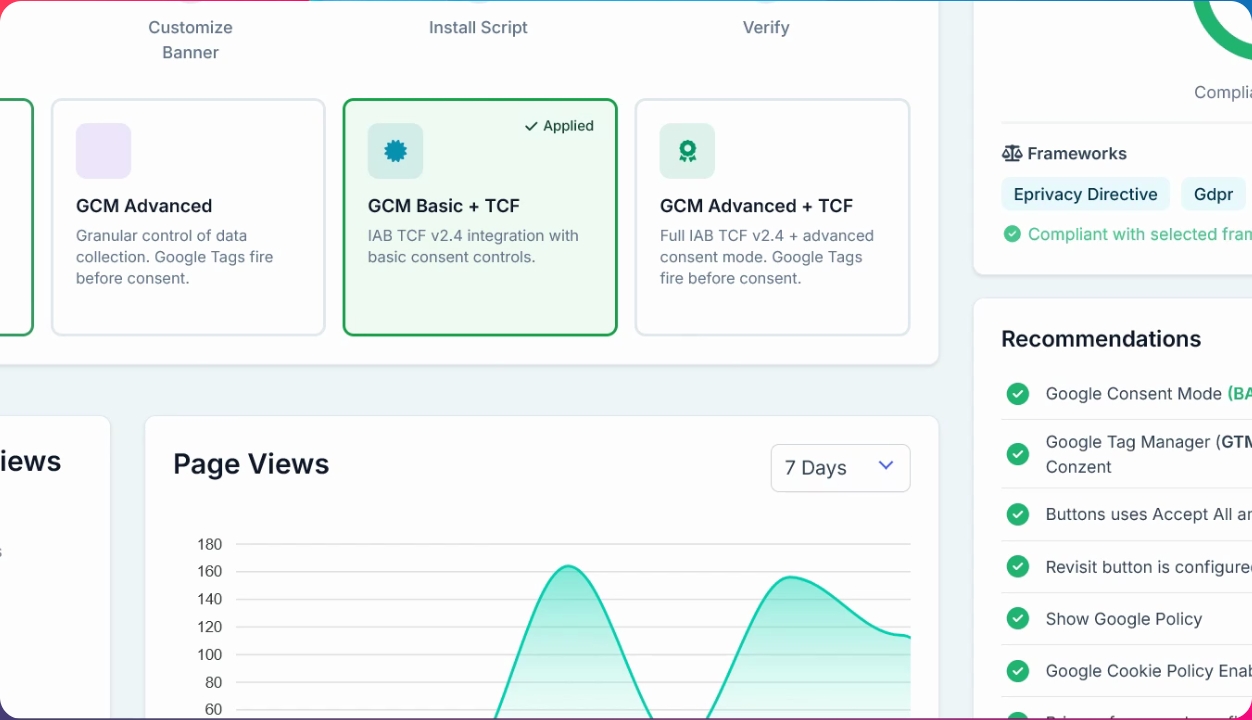Click the second peak of Page Views chart

click(791, 577)
